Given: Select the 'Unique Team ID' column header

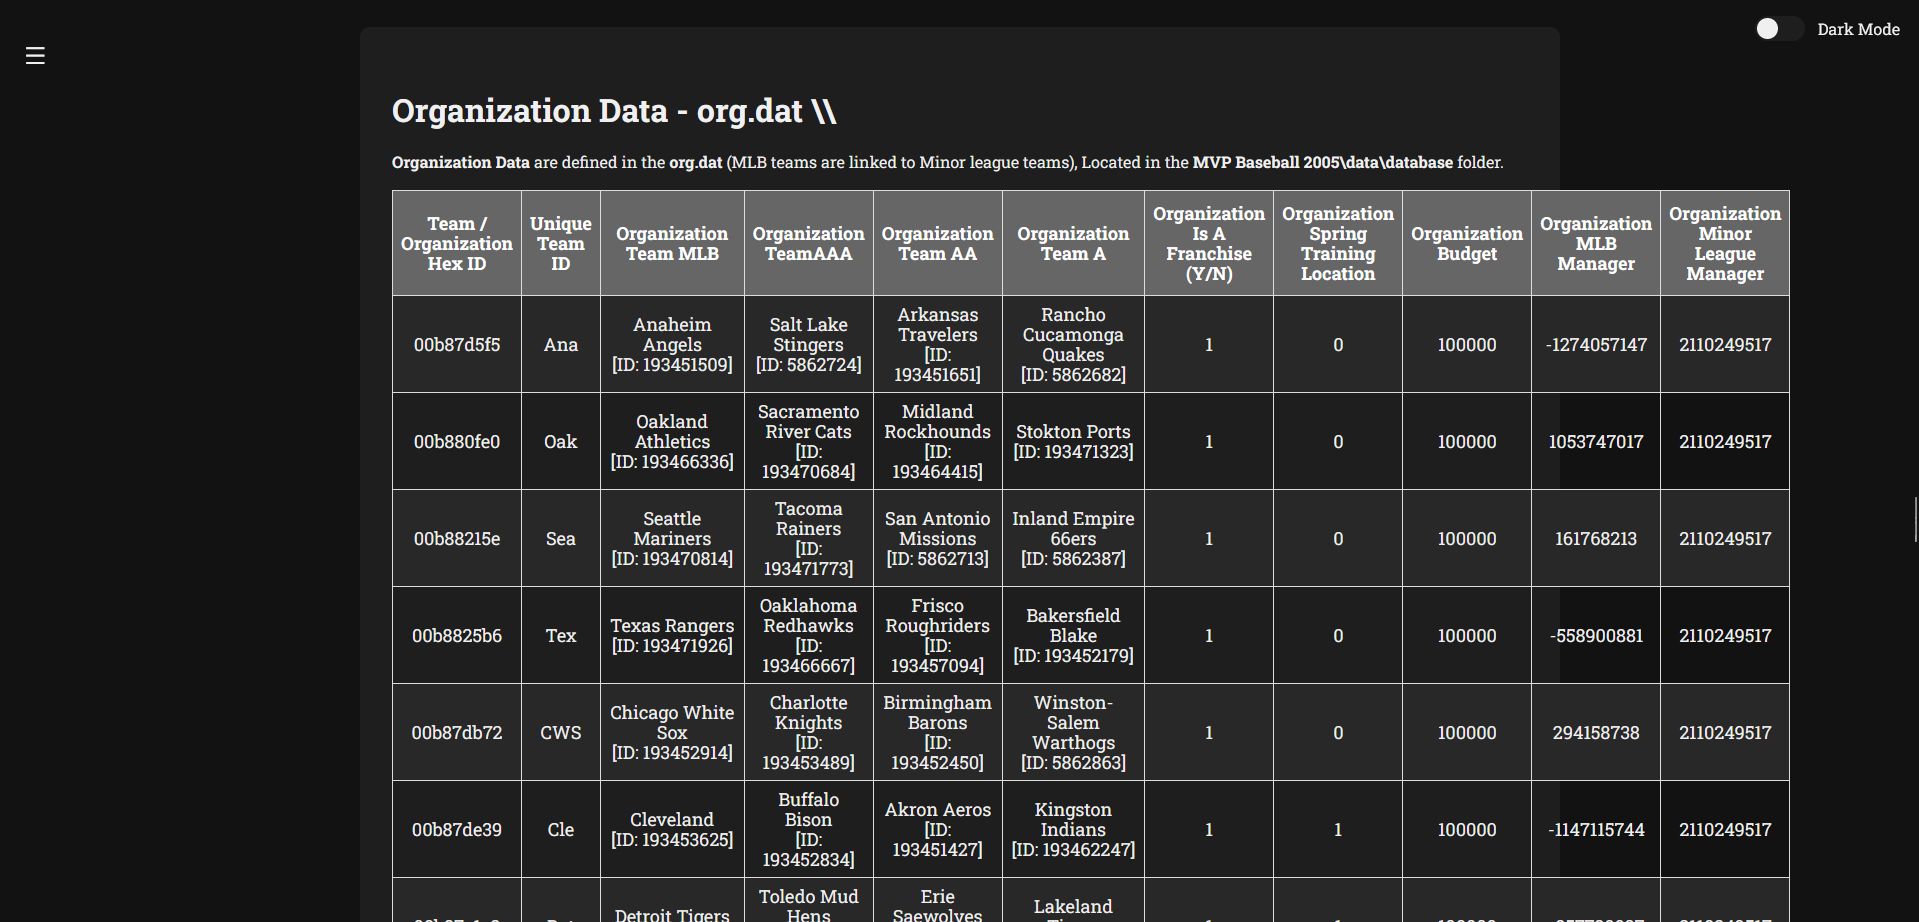Looking at the screenshot, I should (x=561, y=244).
